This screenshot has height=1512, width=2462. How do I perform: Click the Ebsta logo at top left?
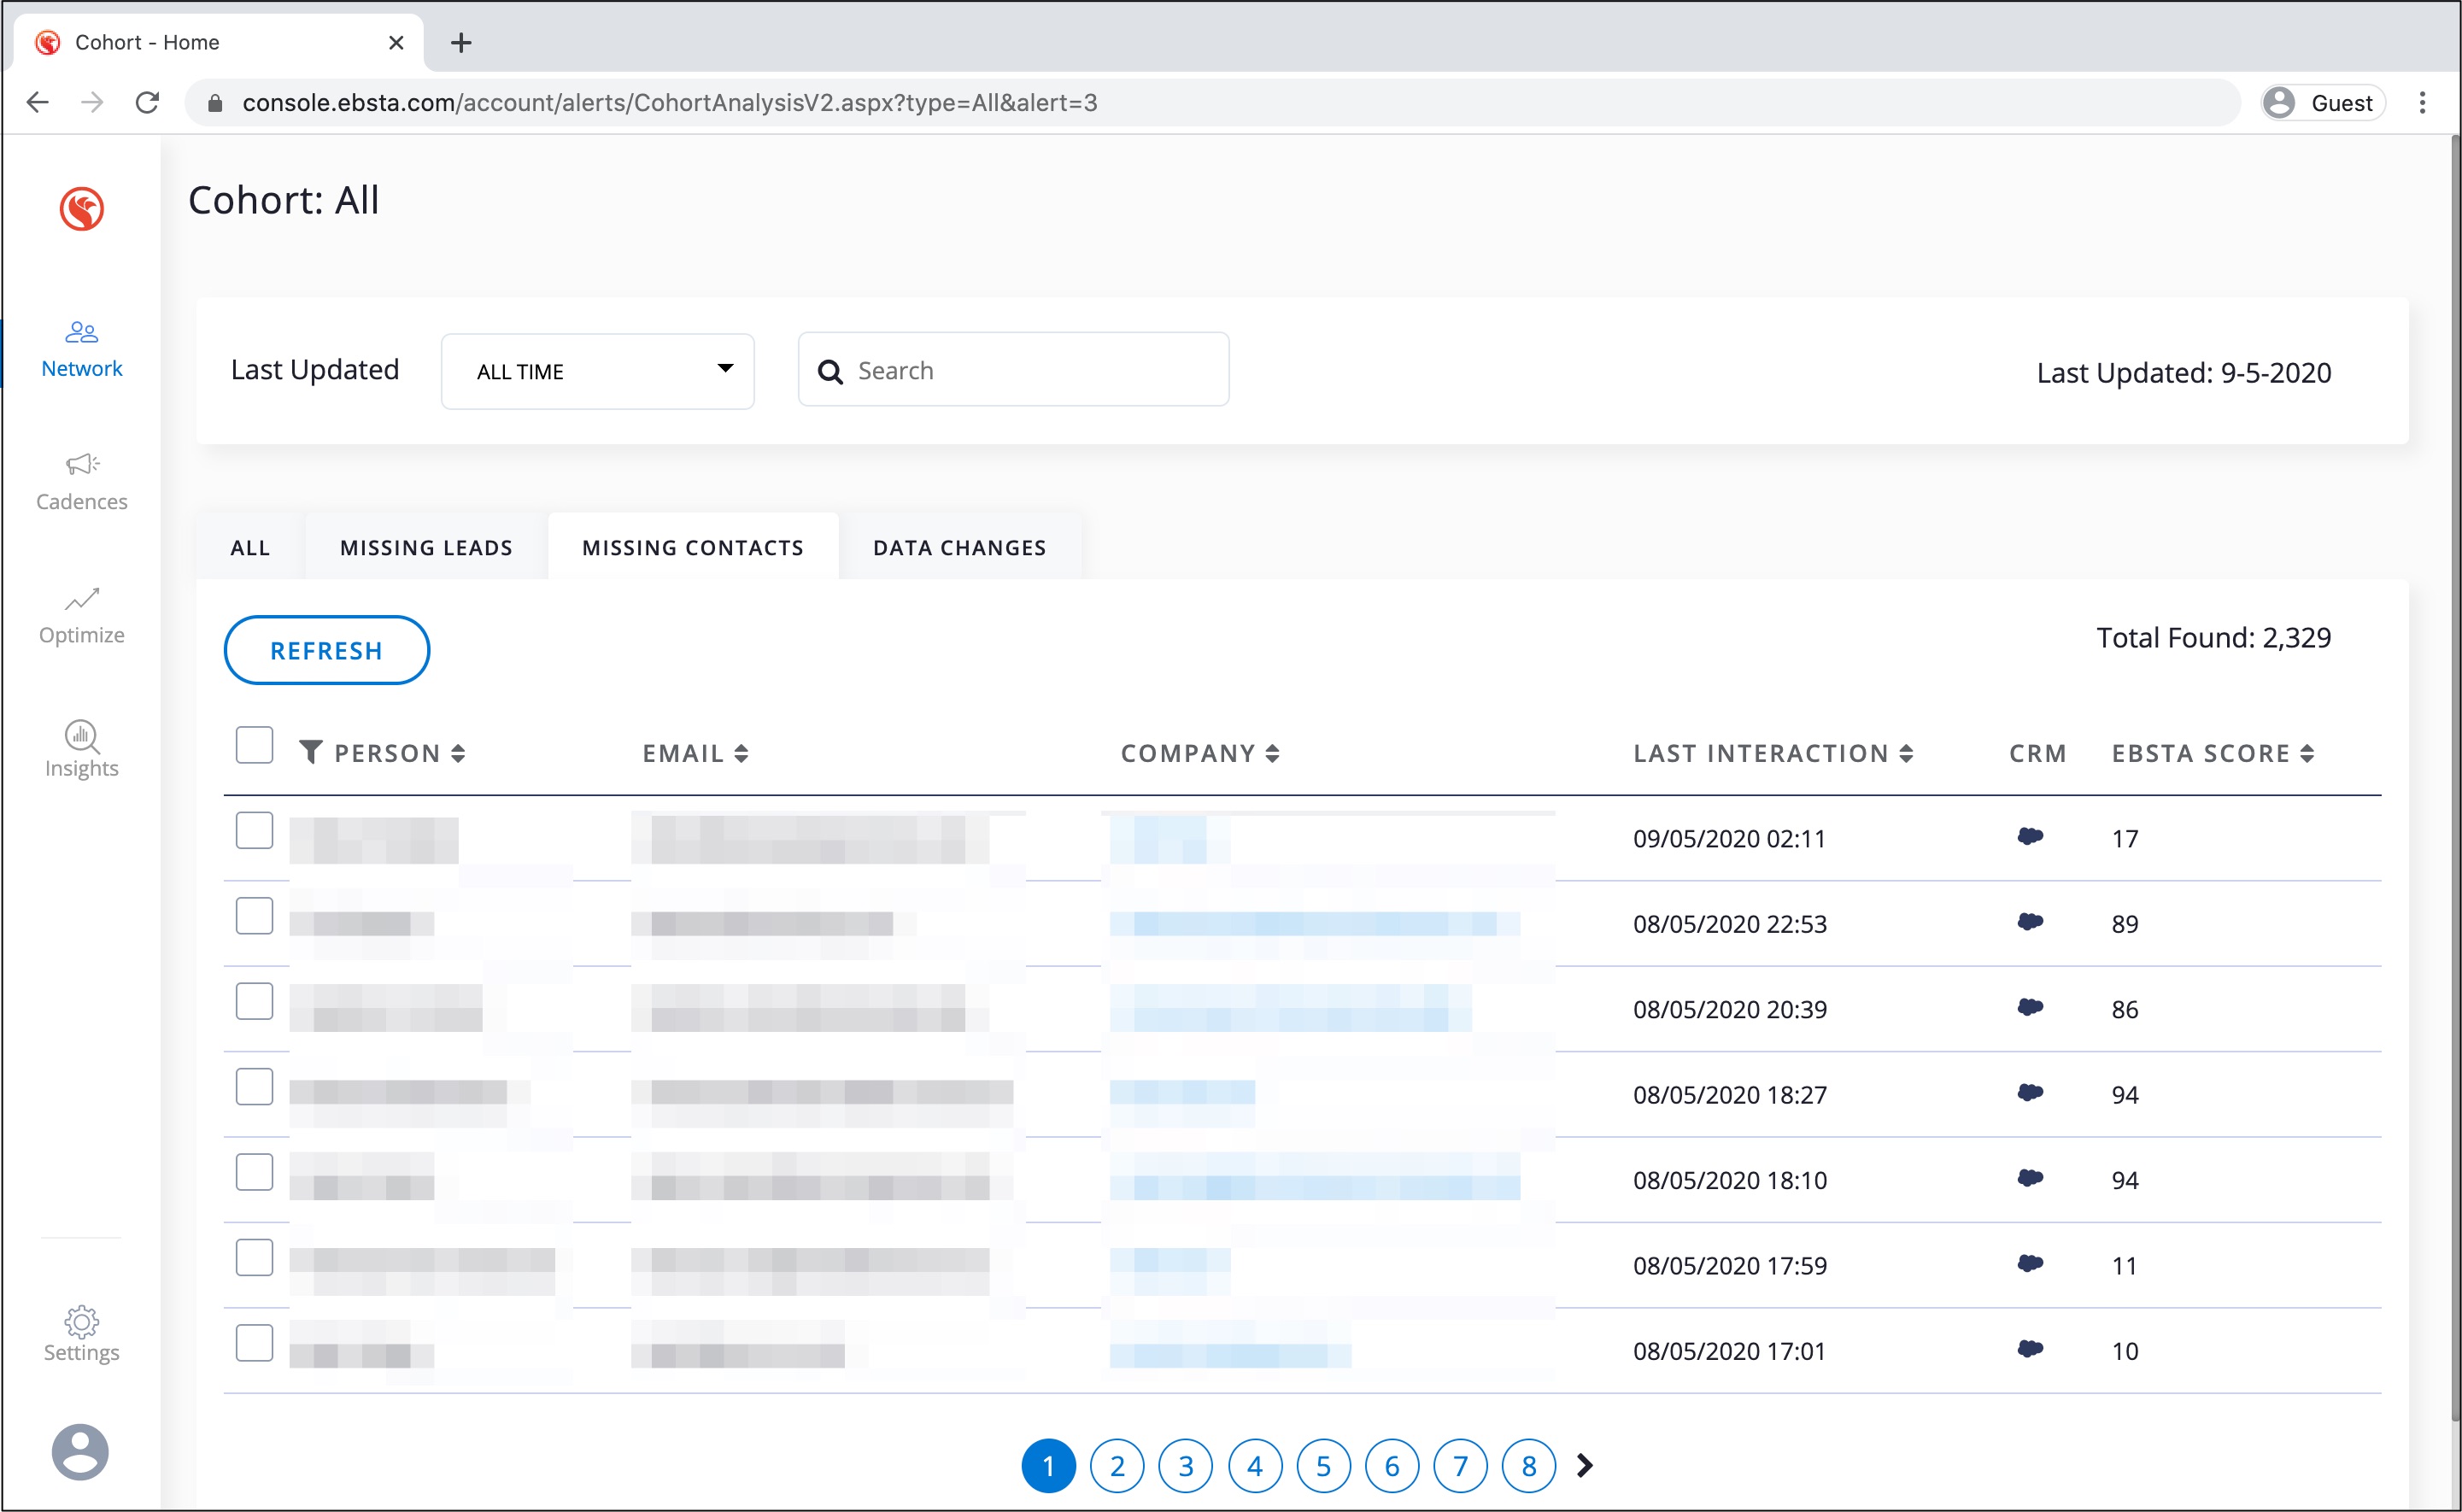tap(81, 209)
